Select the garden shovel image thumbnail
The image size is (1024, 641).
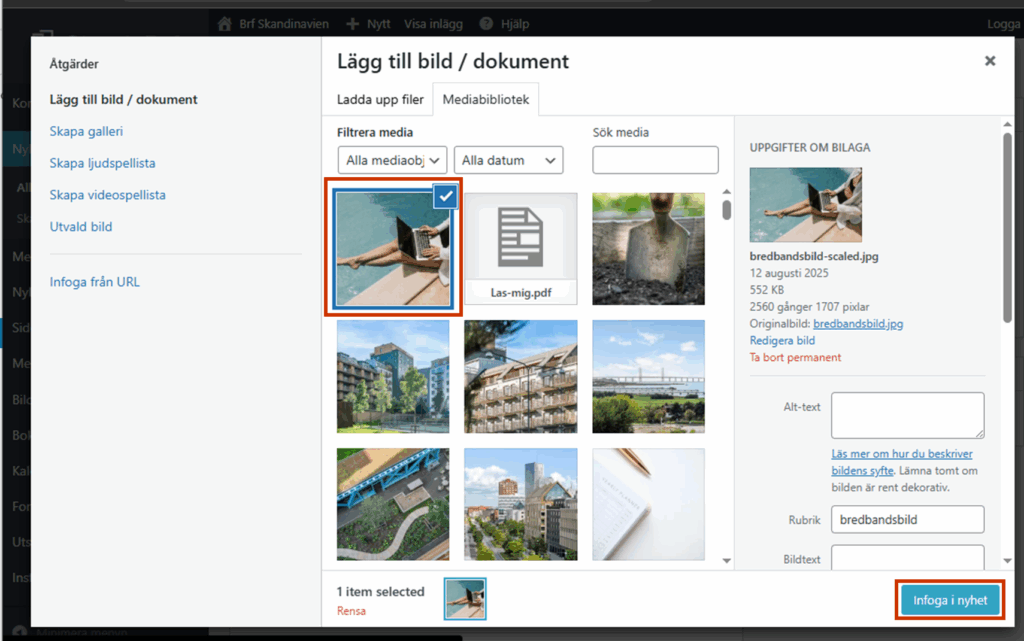(648, 249)
